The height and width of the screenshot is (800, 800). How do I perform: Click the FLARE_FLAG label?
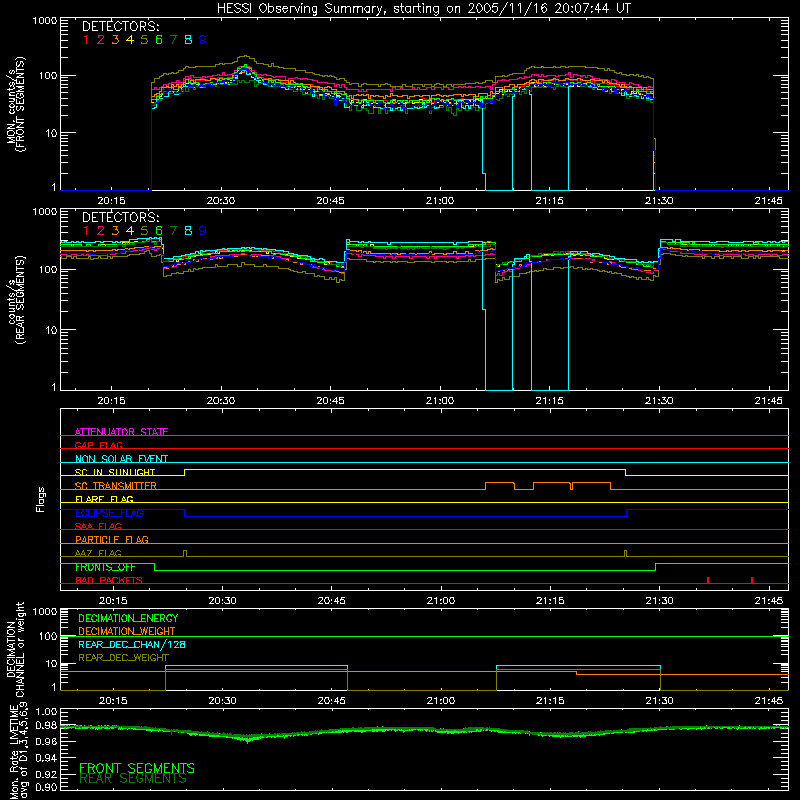coord(104,499)
